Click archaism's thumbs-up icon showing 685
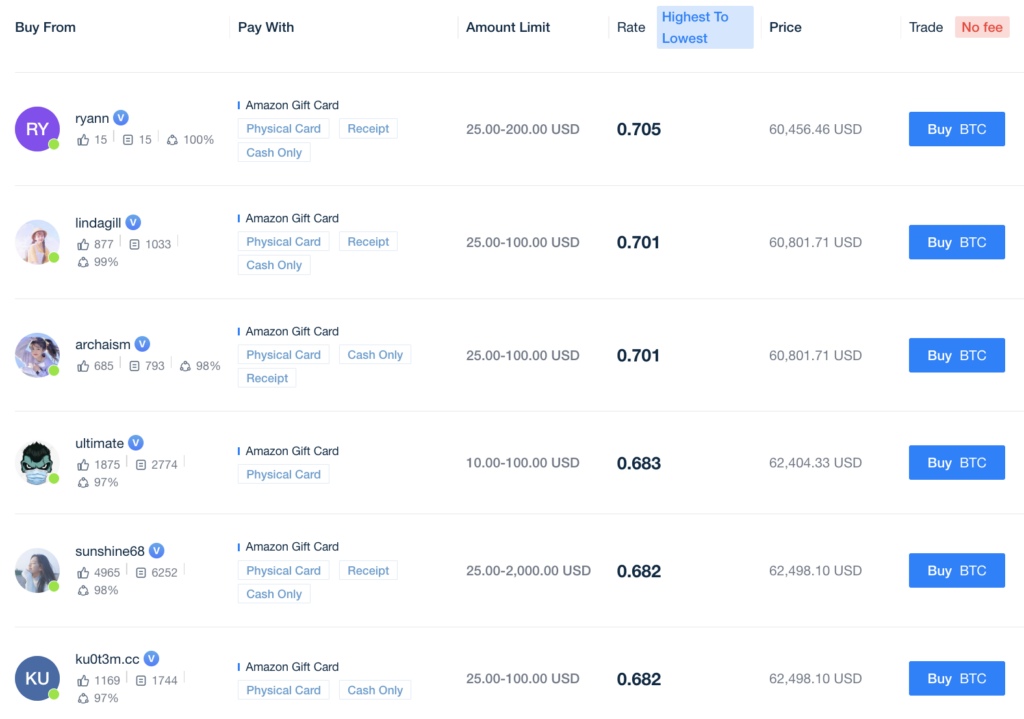1024x719 pixels. click(x=83, y=366)
